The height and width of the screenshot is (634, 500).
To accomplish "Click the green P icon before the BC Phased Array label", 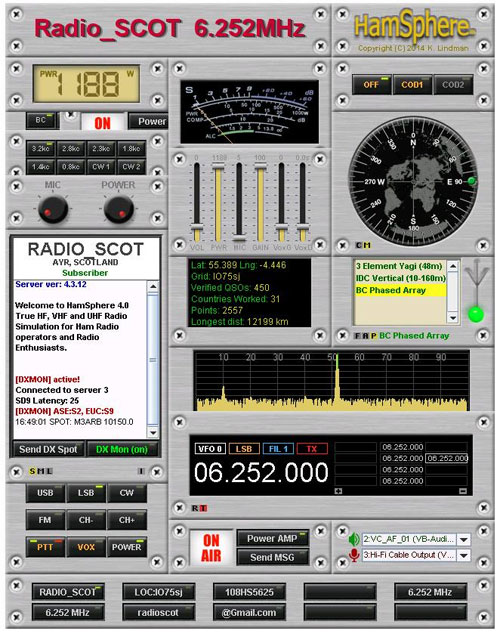I will point(373,336).
